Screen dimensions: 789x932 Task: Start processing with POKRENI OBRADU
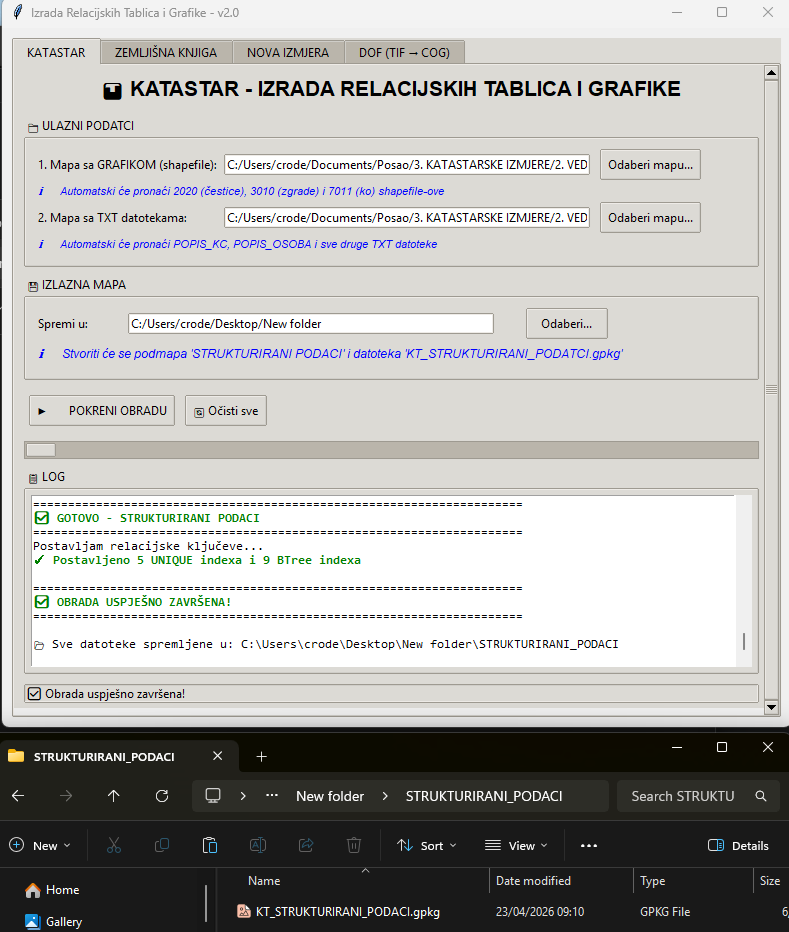coord(102,411)
